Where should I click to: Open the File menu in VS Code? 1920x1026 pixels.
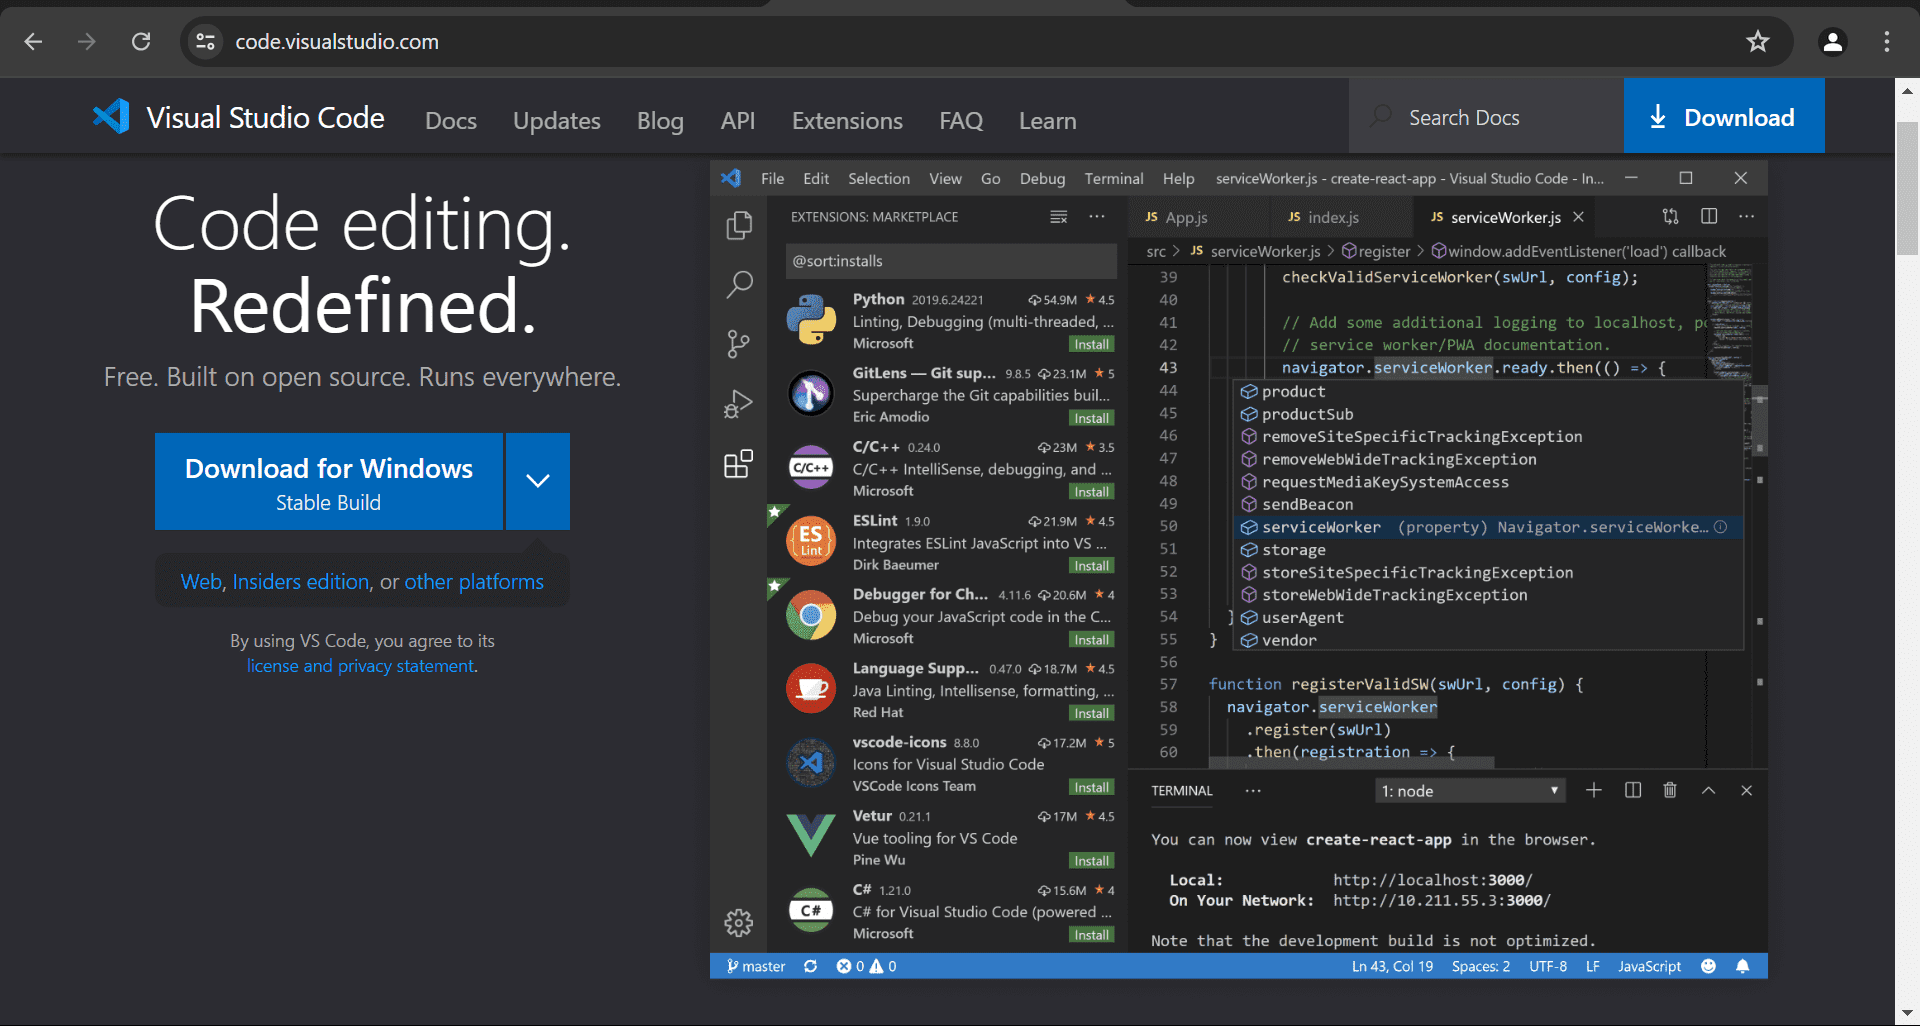pos(772,178)
